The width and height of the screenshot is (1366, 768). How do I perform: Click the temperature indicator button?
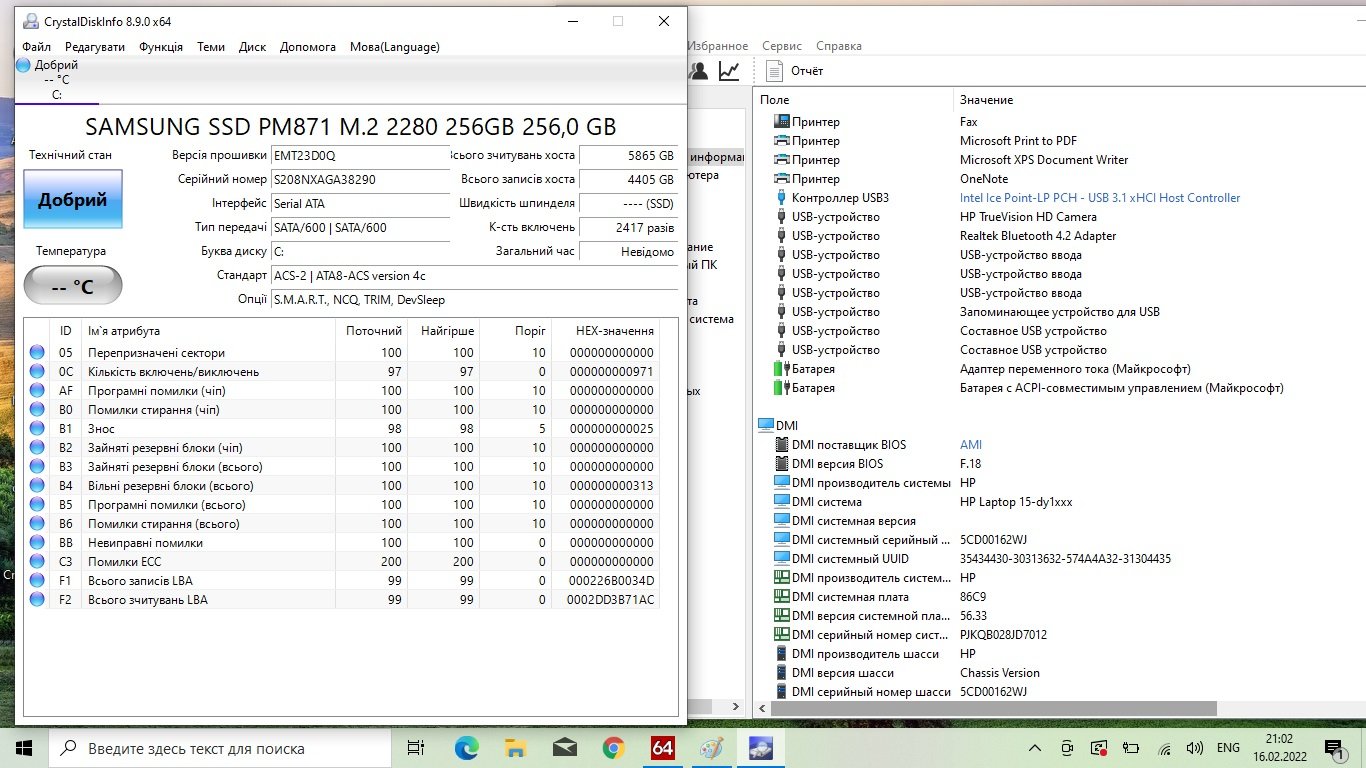point(73,286)
